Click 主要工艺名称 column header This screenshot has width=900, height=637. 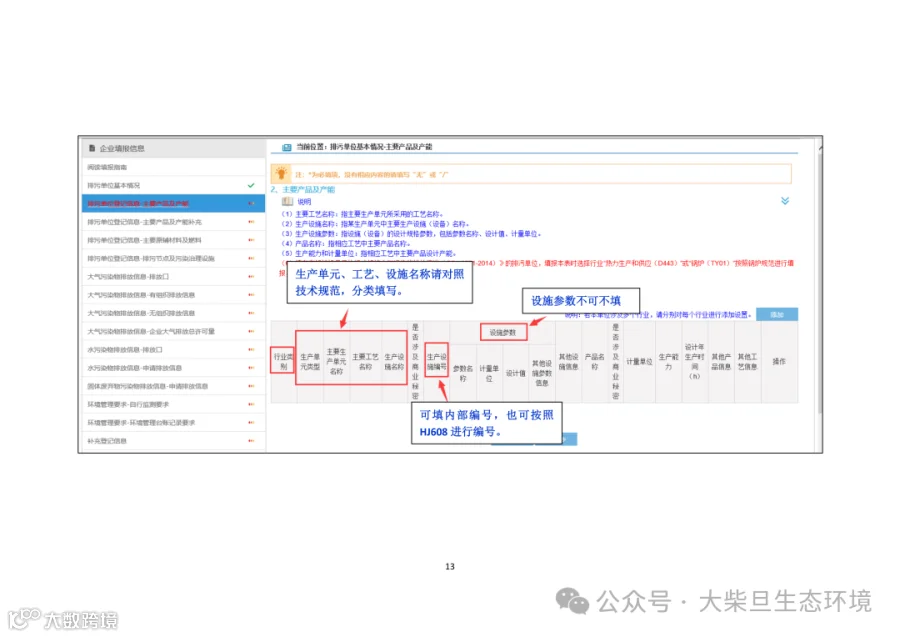(365, 362)
